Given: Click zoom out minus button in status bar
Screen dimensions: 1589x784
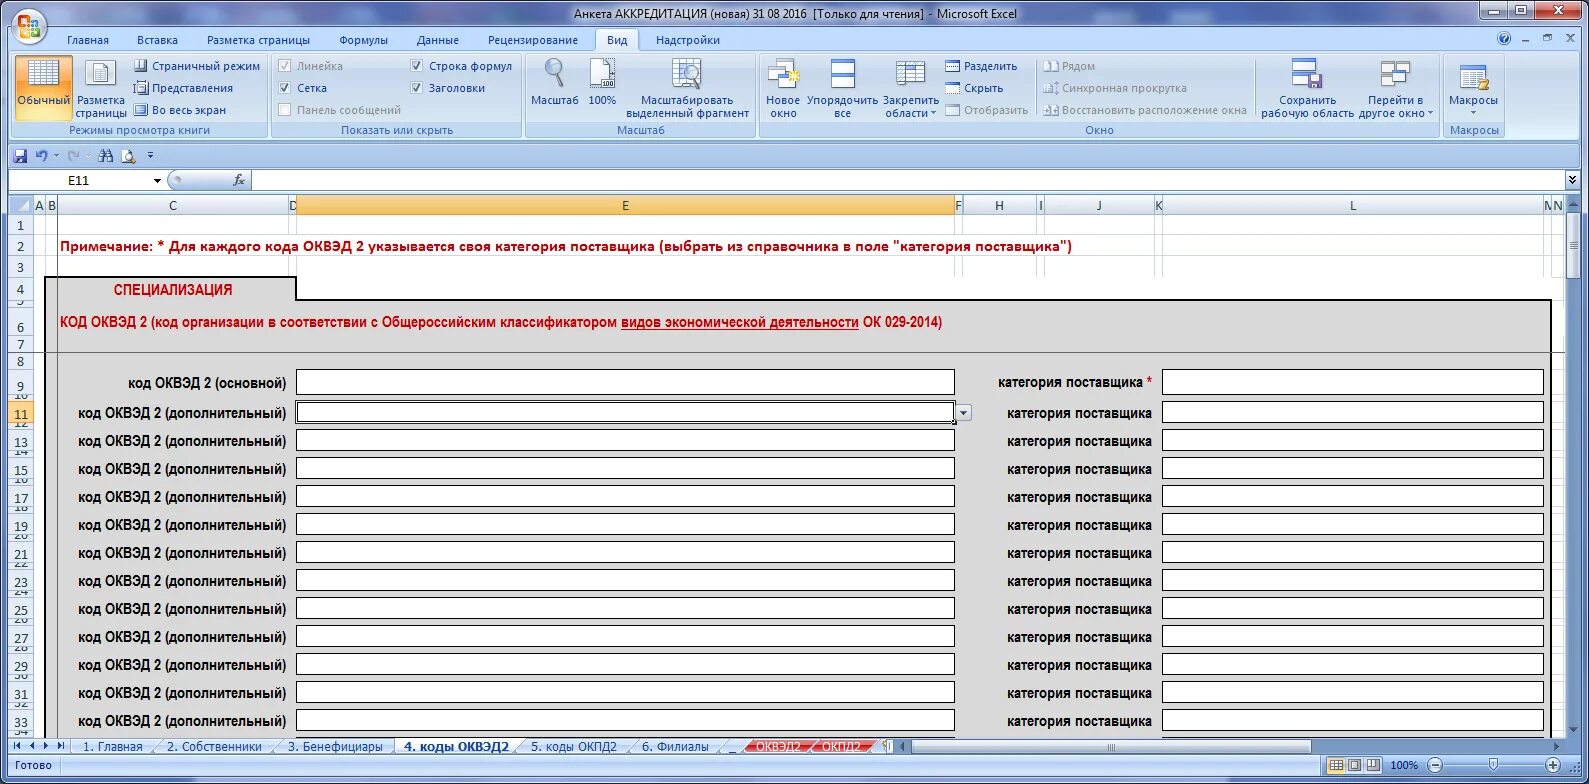Looking at the screenshot, I should (x=1435, y=765).
